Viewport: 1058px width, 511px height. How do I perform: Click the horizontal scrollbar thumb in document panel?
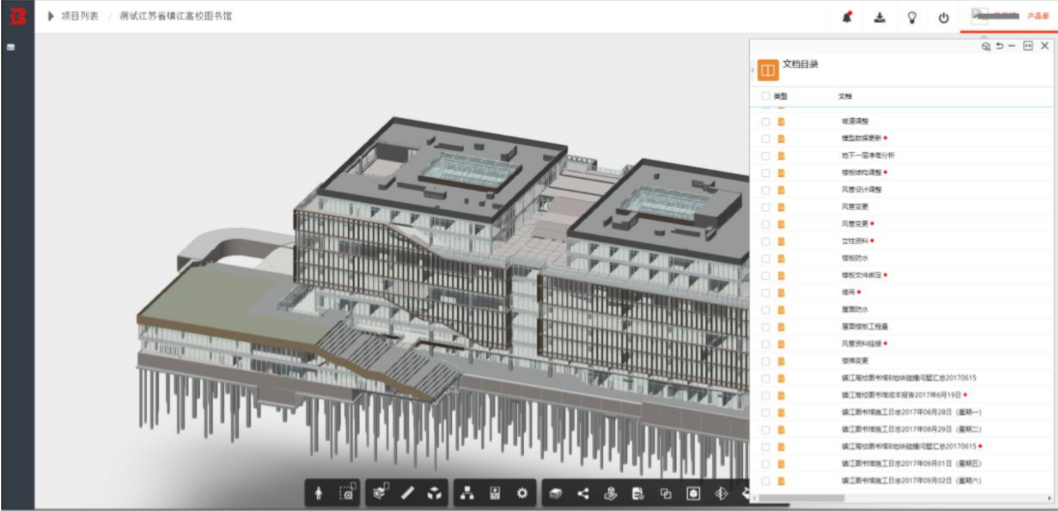pyautogui.click(x=802, y=498)
